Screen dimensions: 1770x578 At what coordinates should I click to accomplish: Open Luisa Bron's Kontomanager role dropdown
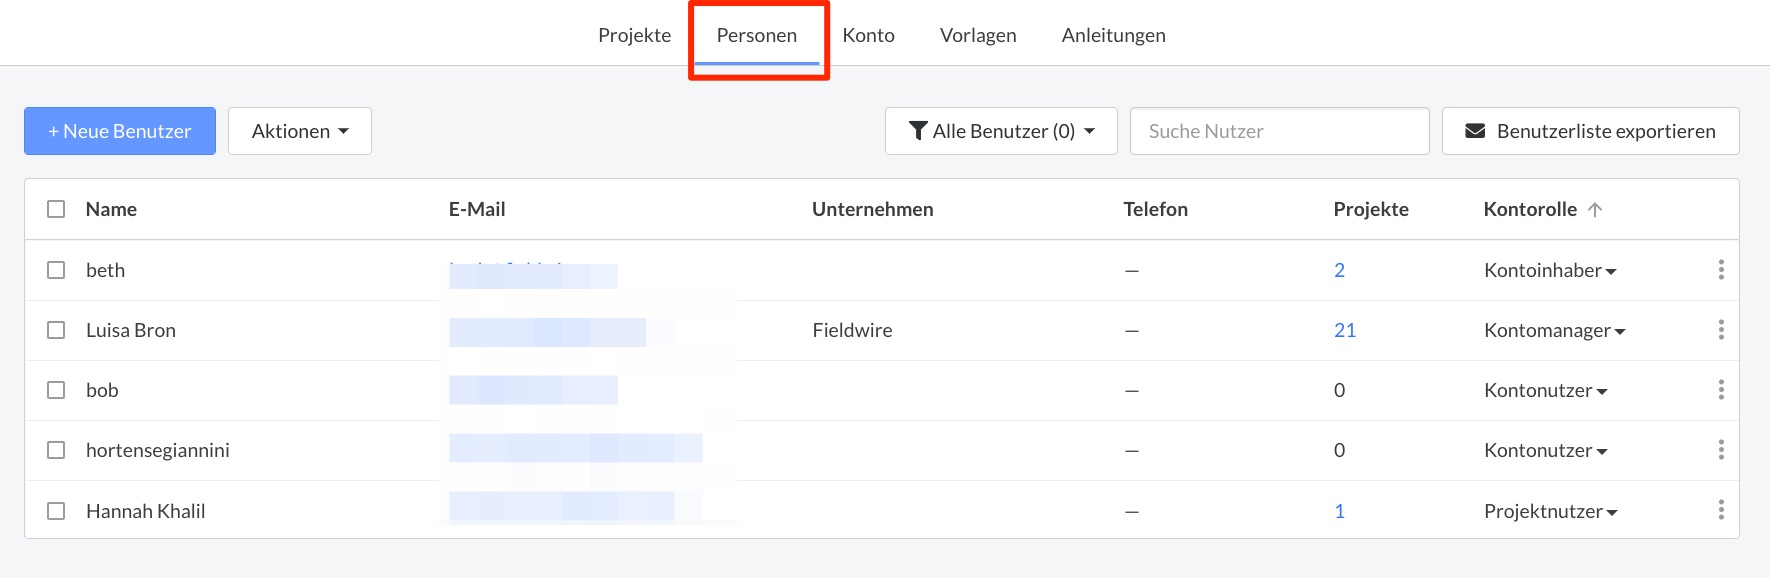pyautogui.click(x=1555, y=330)
